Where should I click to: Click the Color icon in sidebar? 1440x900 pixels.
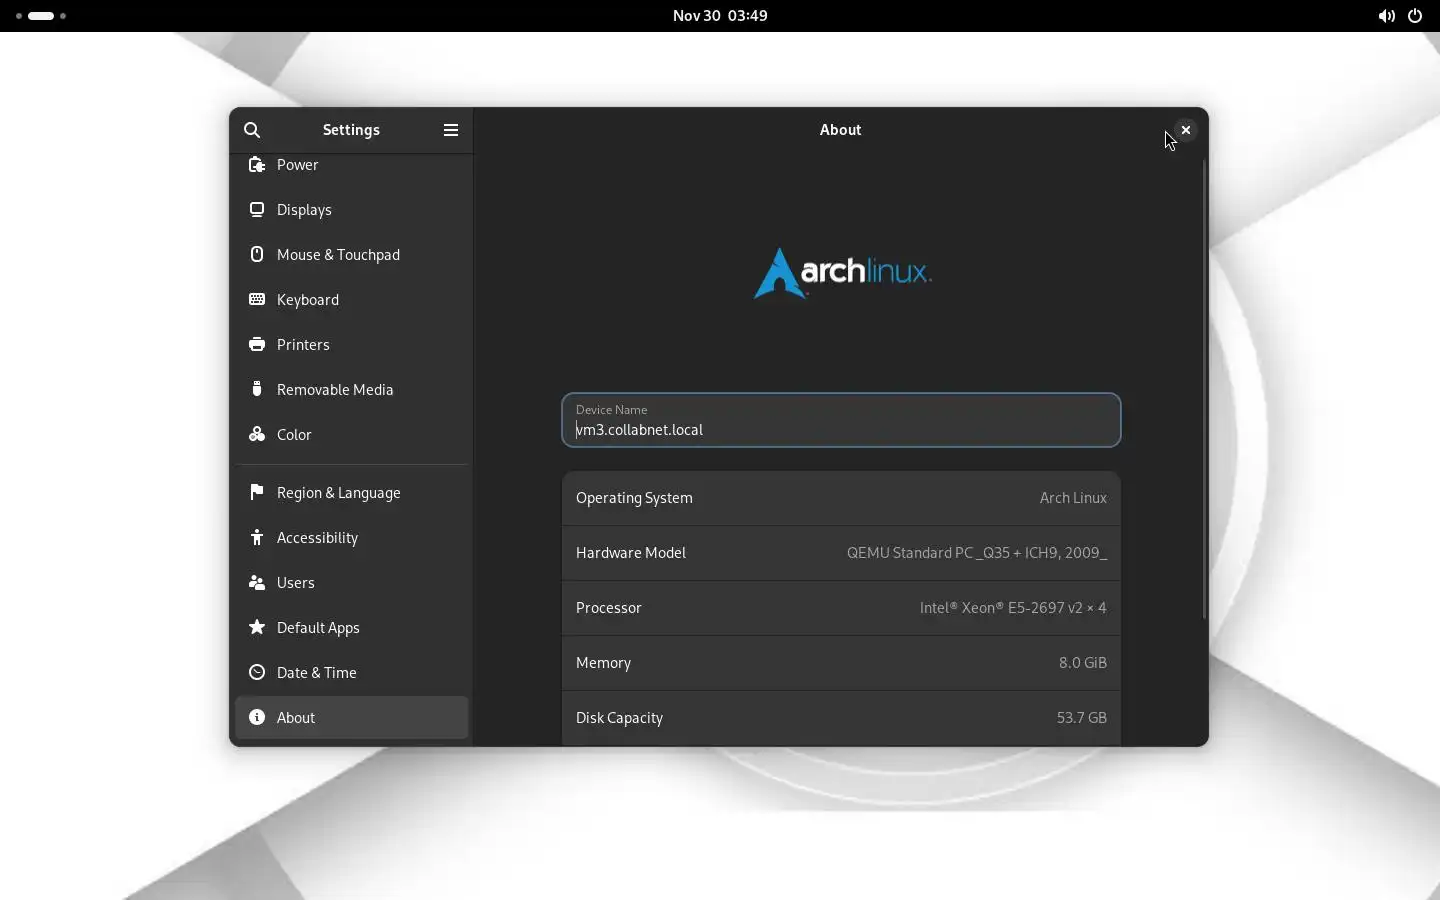257,434
